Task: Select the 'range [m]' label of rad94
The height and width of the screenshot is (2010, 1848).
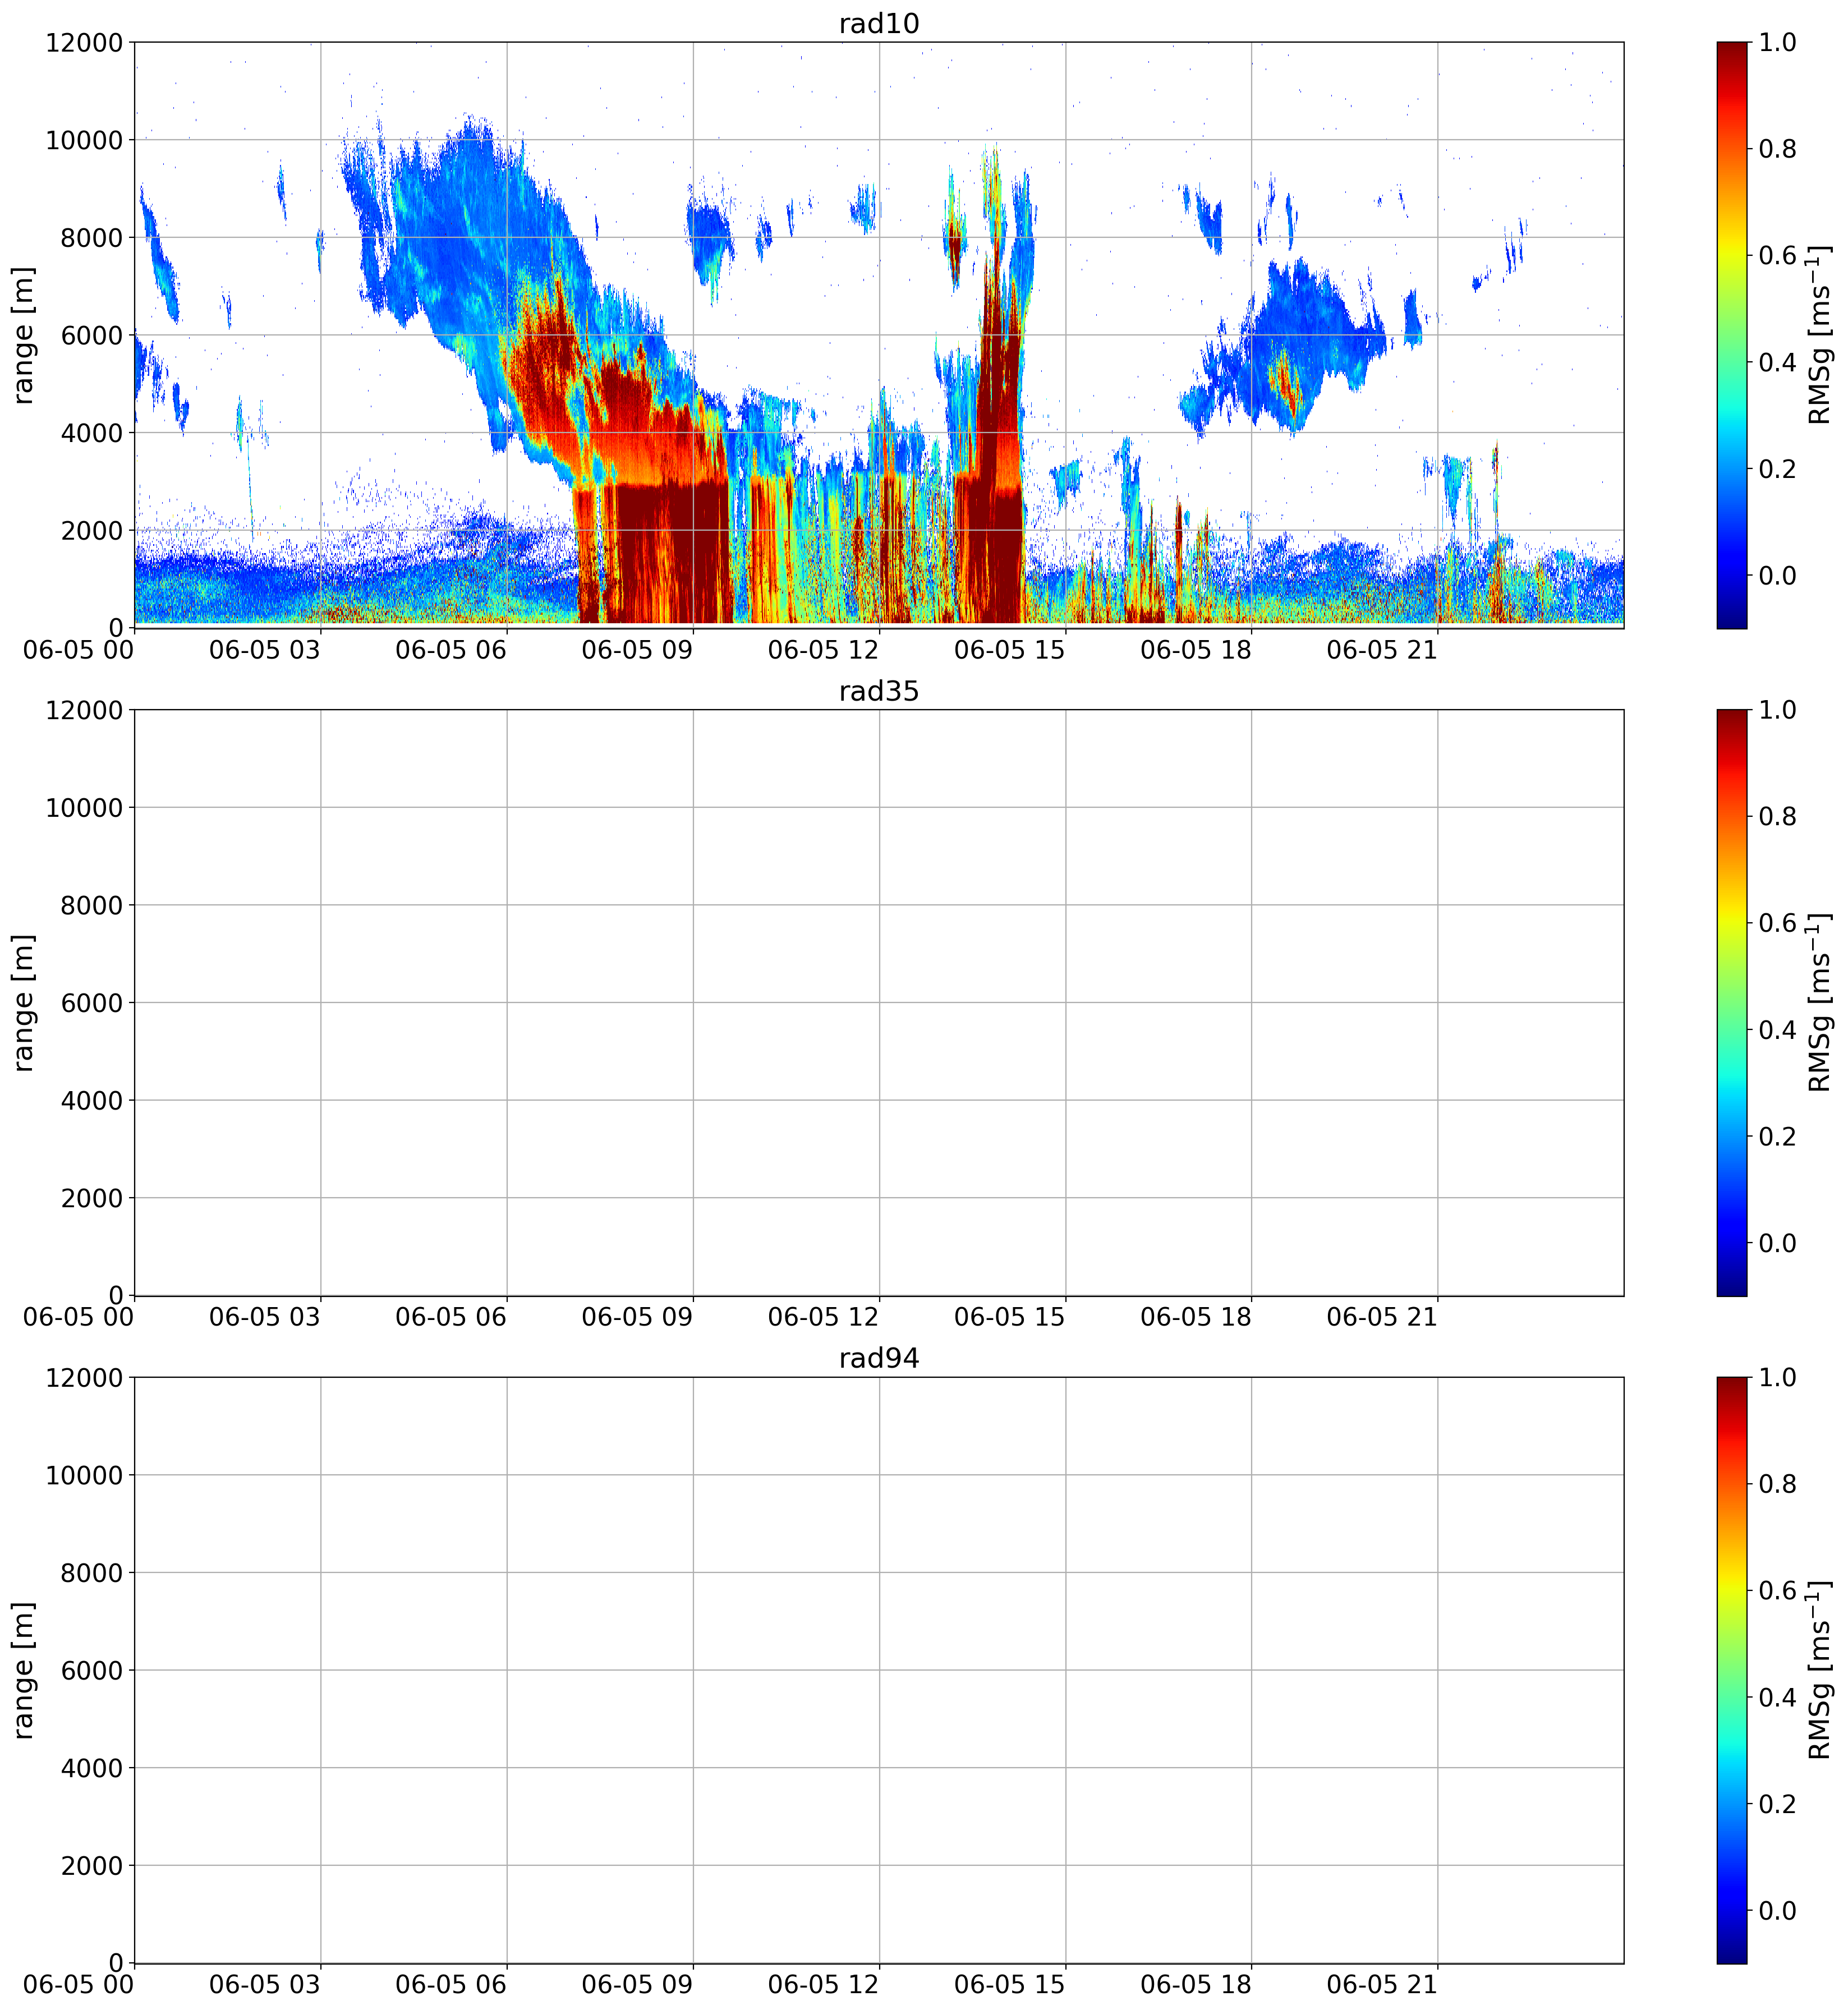Action: pyautogui.click(x=24, y=1670)
